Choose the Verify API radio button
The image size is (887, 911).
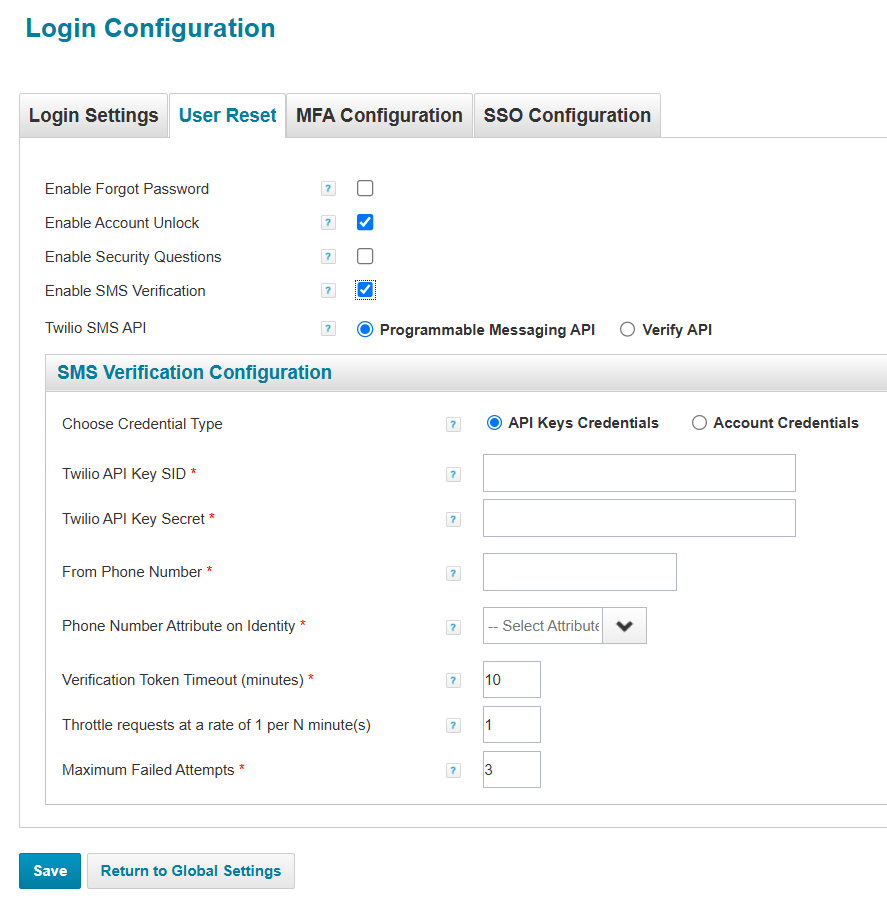tap(627, 329)
